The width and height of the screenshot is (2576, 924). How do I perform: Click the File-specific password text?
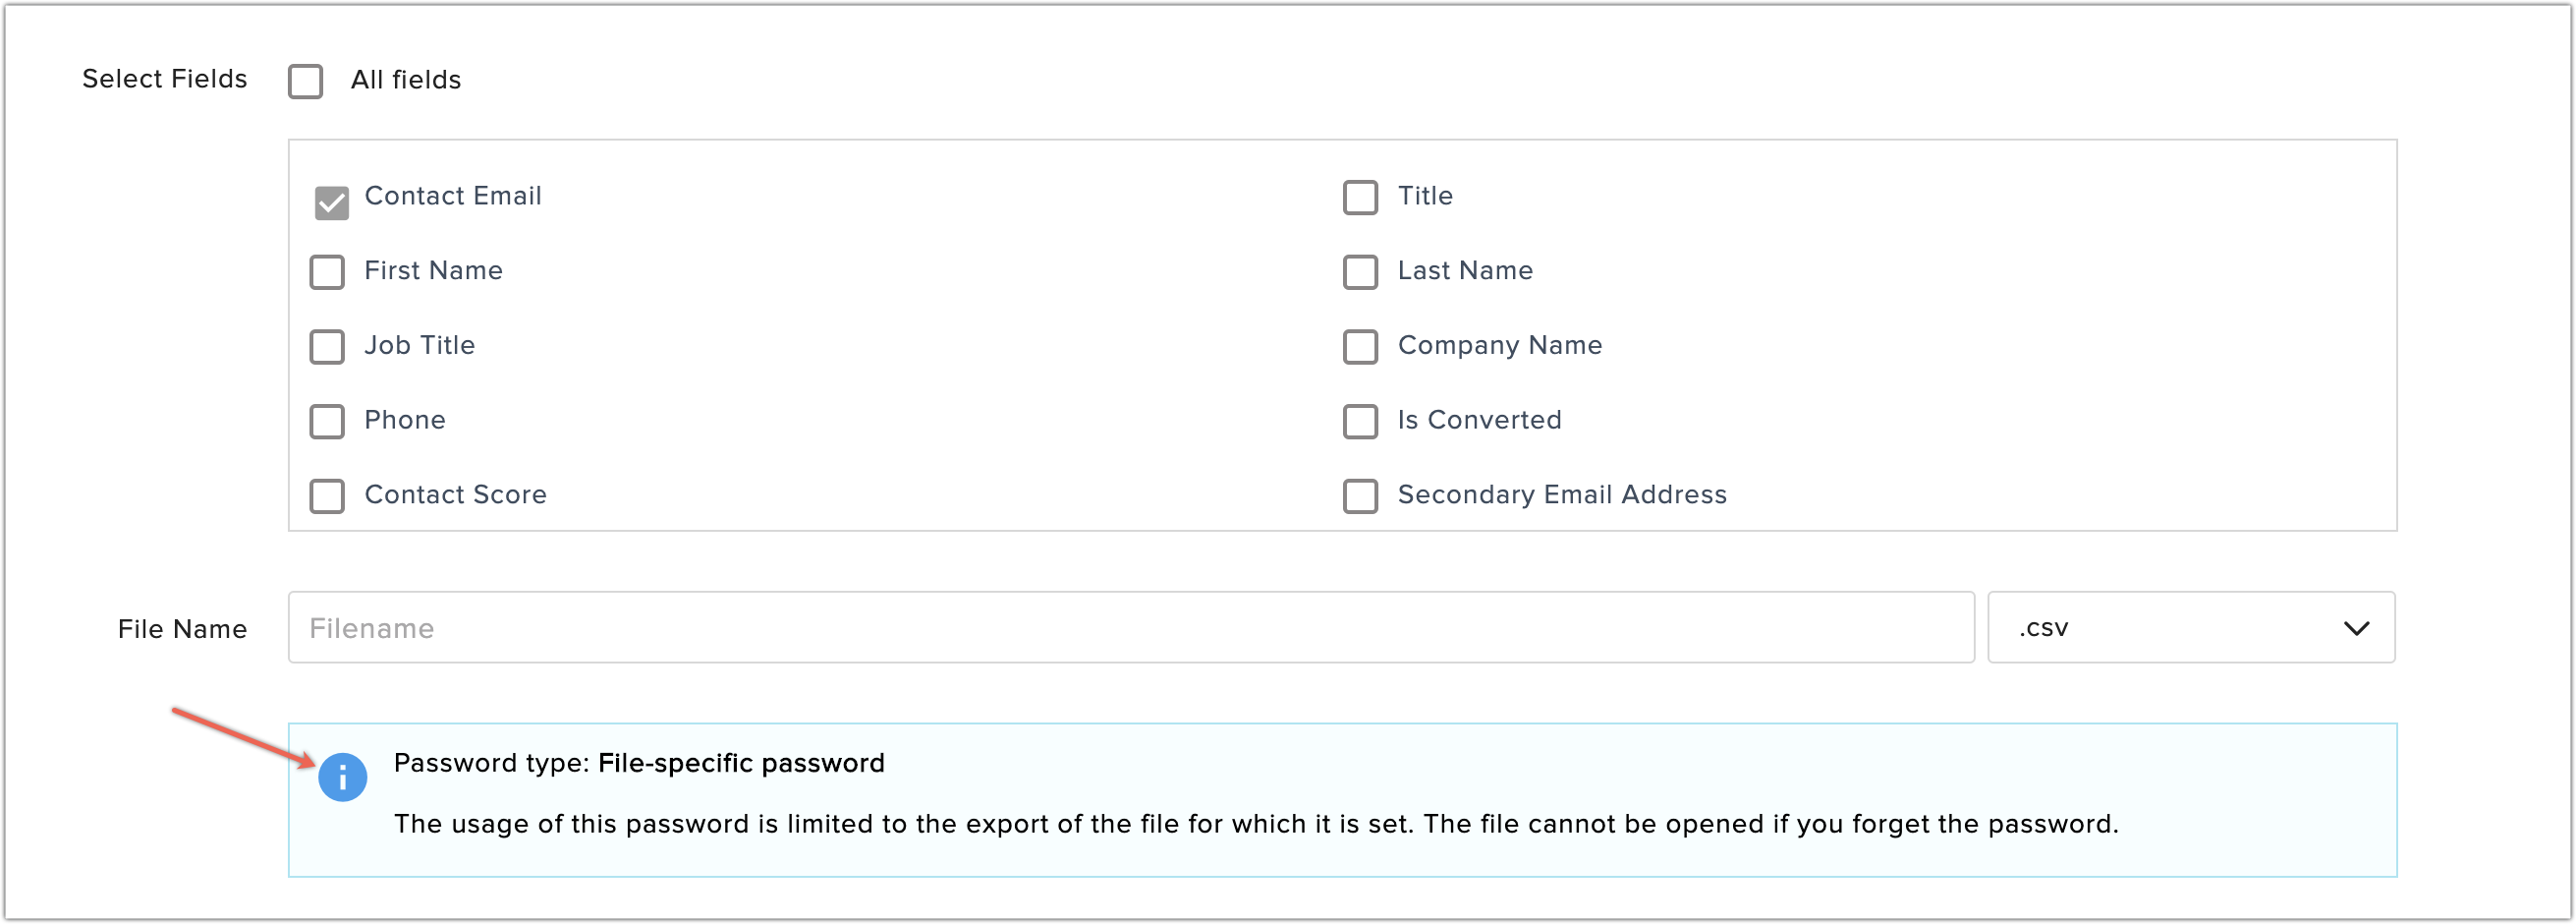(741, 763)
